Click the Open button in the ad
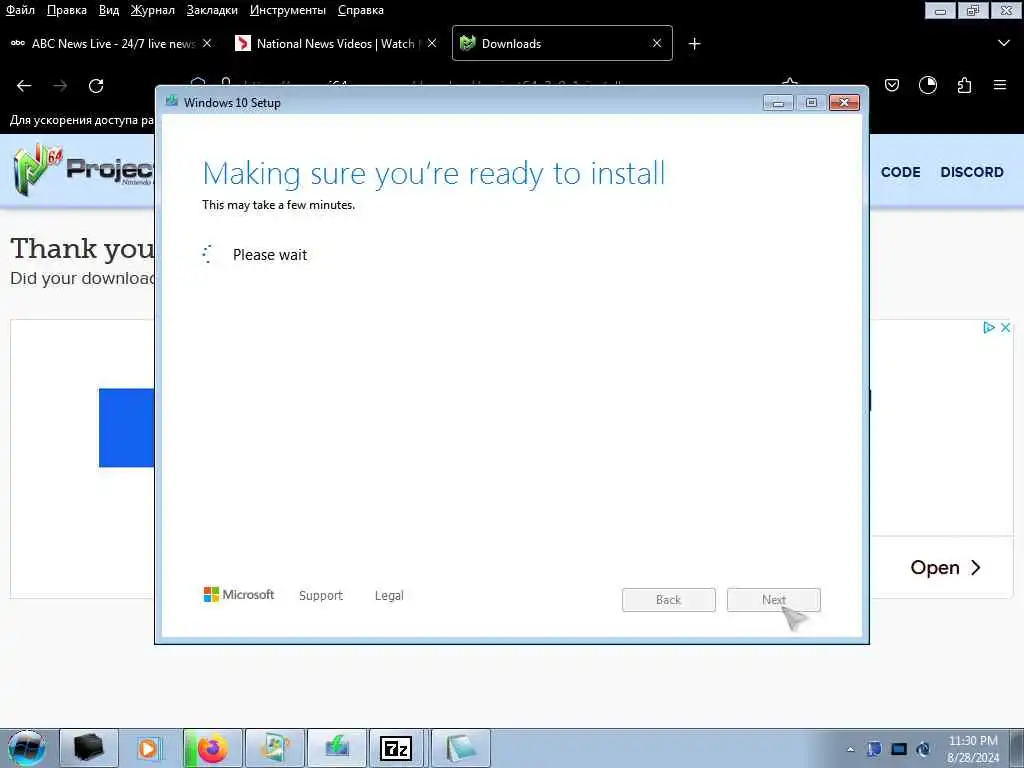 946,568
